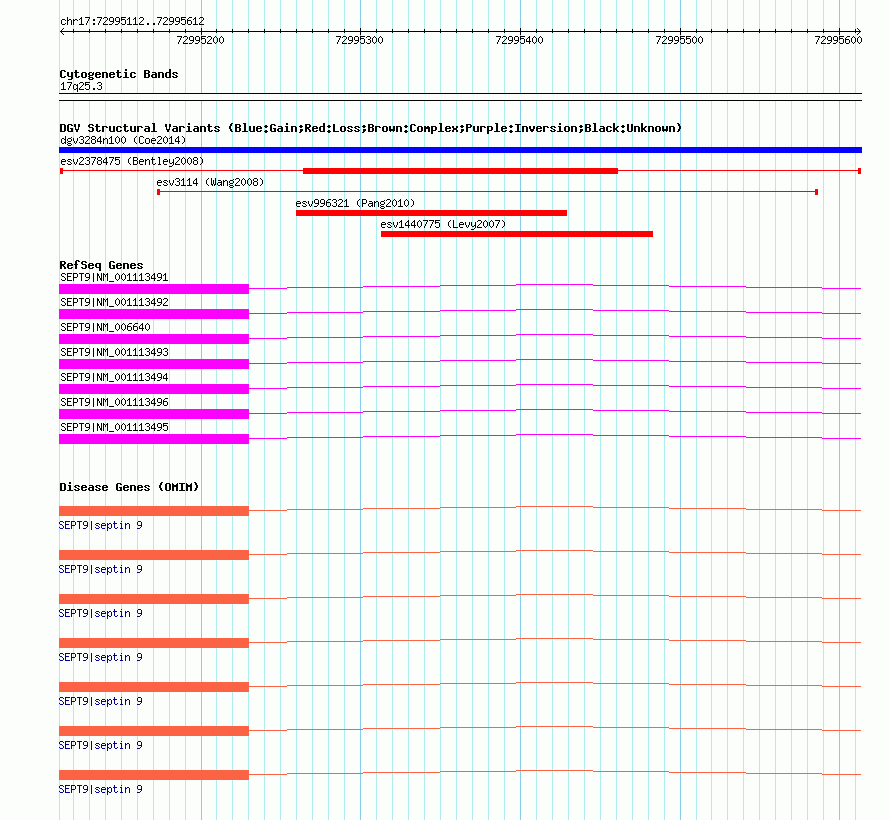890x820 pixels.
Task: Select the dgv3284n100 (Coe2014) label
Action: [123, 140]
